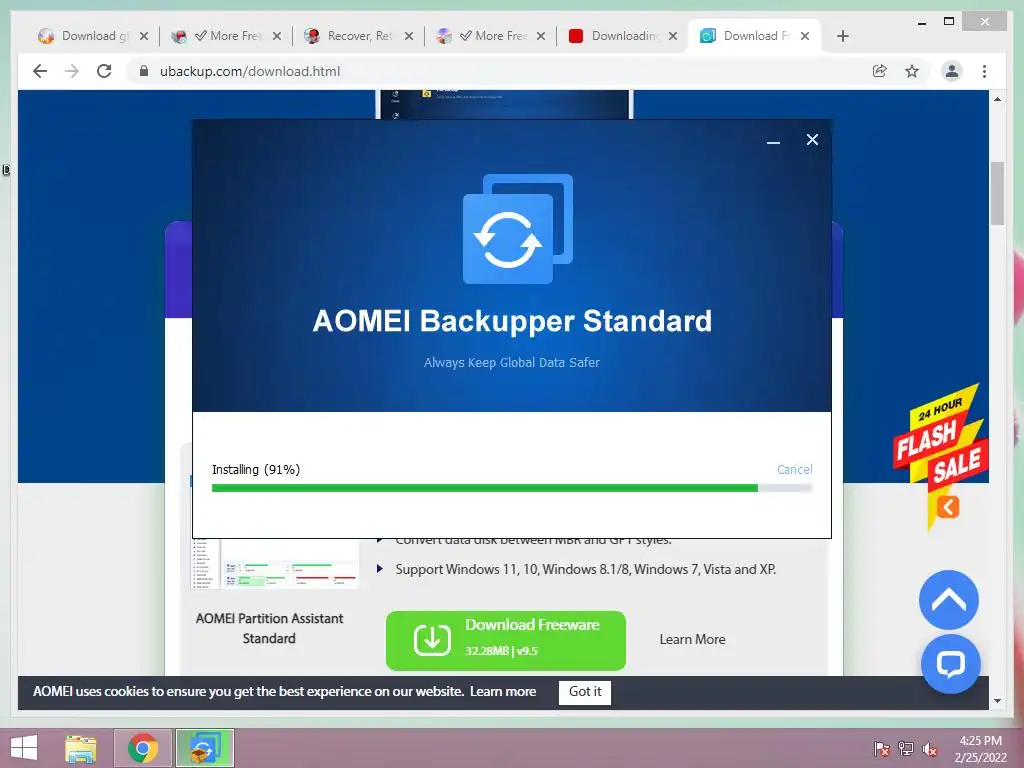The width and height of the screenshot is (1024, 768).
Task: Open Chrome profile avatar
Action: 952,71
